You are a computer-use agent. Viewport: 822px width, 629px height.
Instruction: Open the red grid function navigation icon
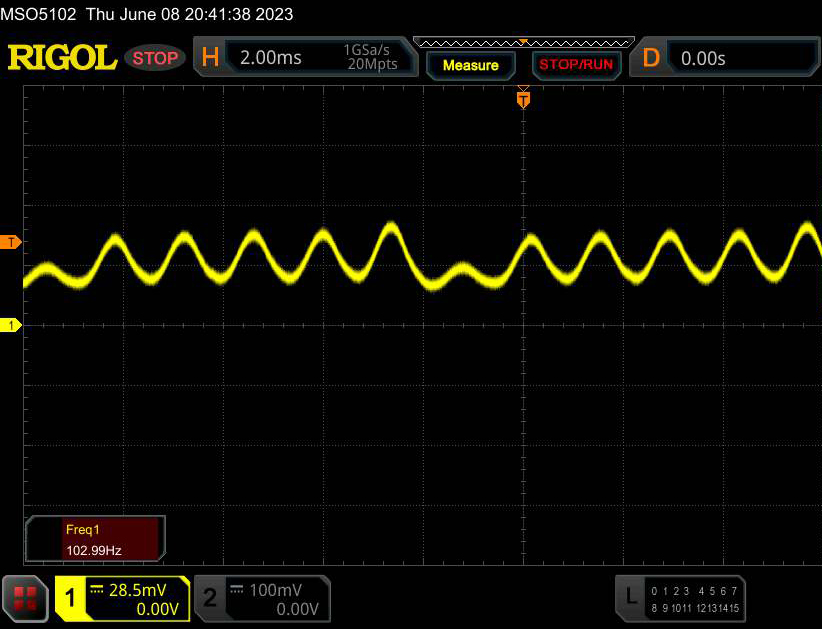25,599
